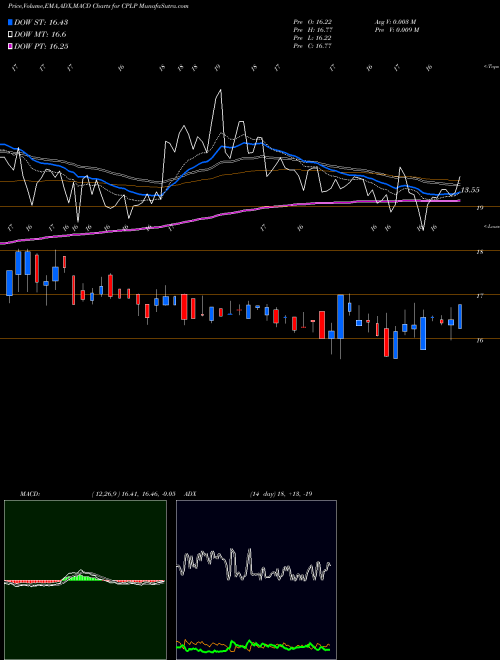This screenshot has width=500, height=660.
Task: Click the blue DOW ST legend swatch
Action: coord(10,22)
